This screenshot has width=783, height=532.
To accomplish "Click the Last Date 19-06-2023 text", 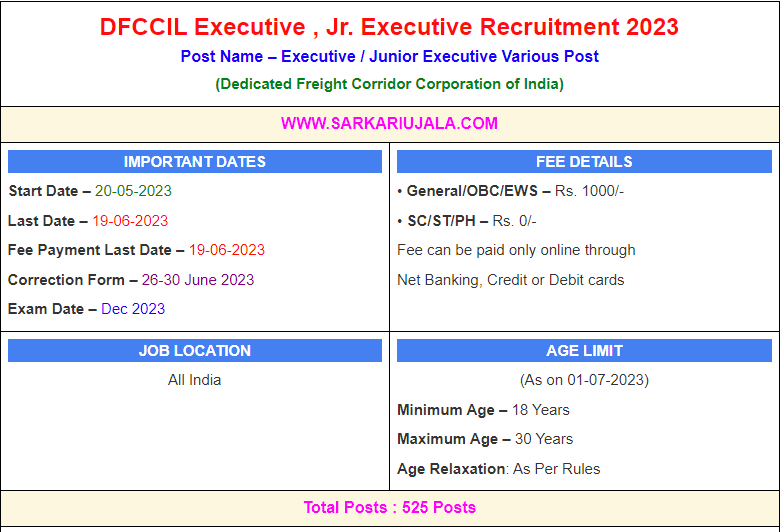I will pyautogui.click(x=130, y=221).
